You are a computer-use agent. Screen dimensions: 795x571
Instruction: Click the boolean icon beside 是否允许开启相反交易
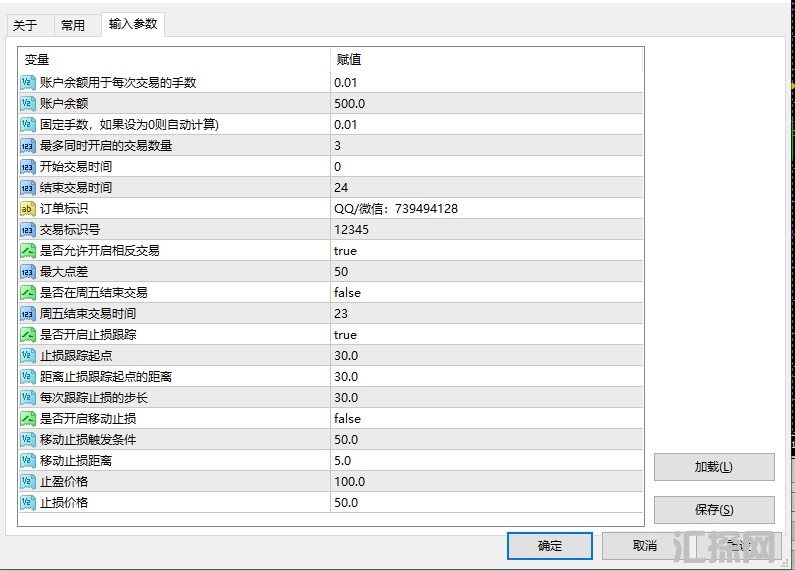coord(28,251)
